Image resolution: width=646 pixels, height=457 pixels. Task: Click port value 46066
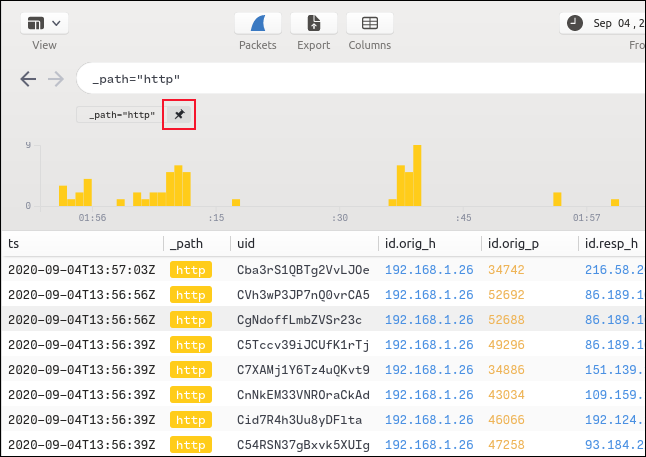pyautogui.click(x=506, y=420)
